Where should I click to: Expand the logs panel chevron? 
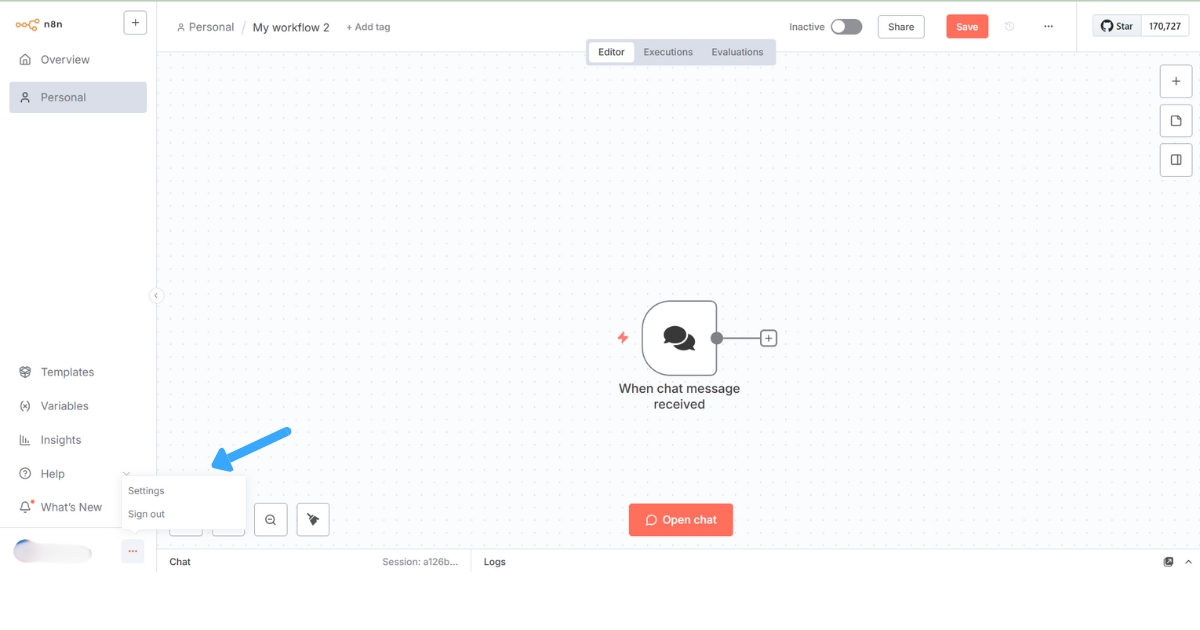[x=1187, y=562]
